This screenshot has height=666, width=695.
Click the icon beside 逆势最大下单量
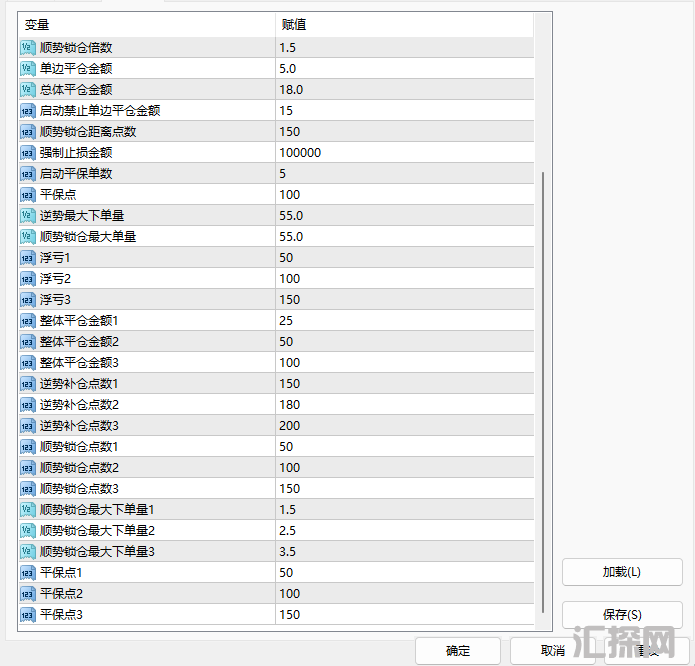(27, 216)
